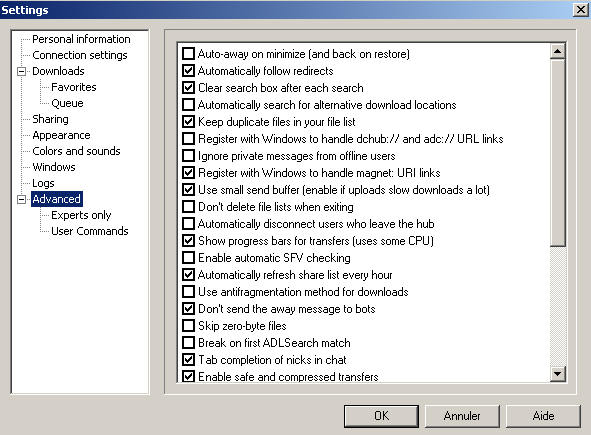Uncheck Automatically follow redirects
Image resolution: width=591 pixels, height=435 pixels.
coord(188,70)
